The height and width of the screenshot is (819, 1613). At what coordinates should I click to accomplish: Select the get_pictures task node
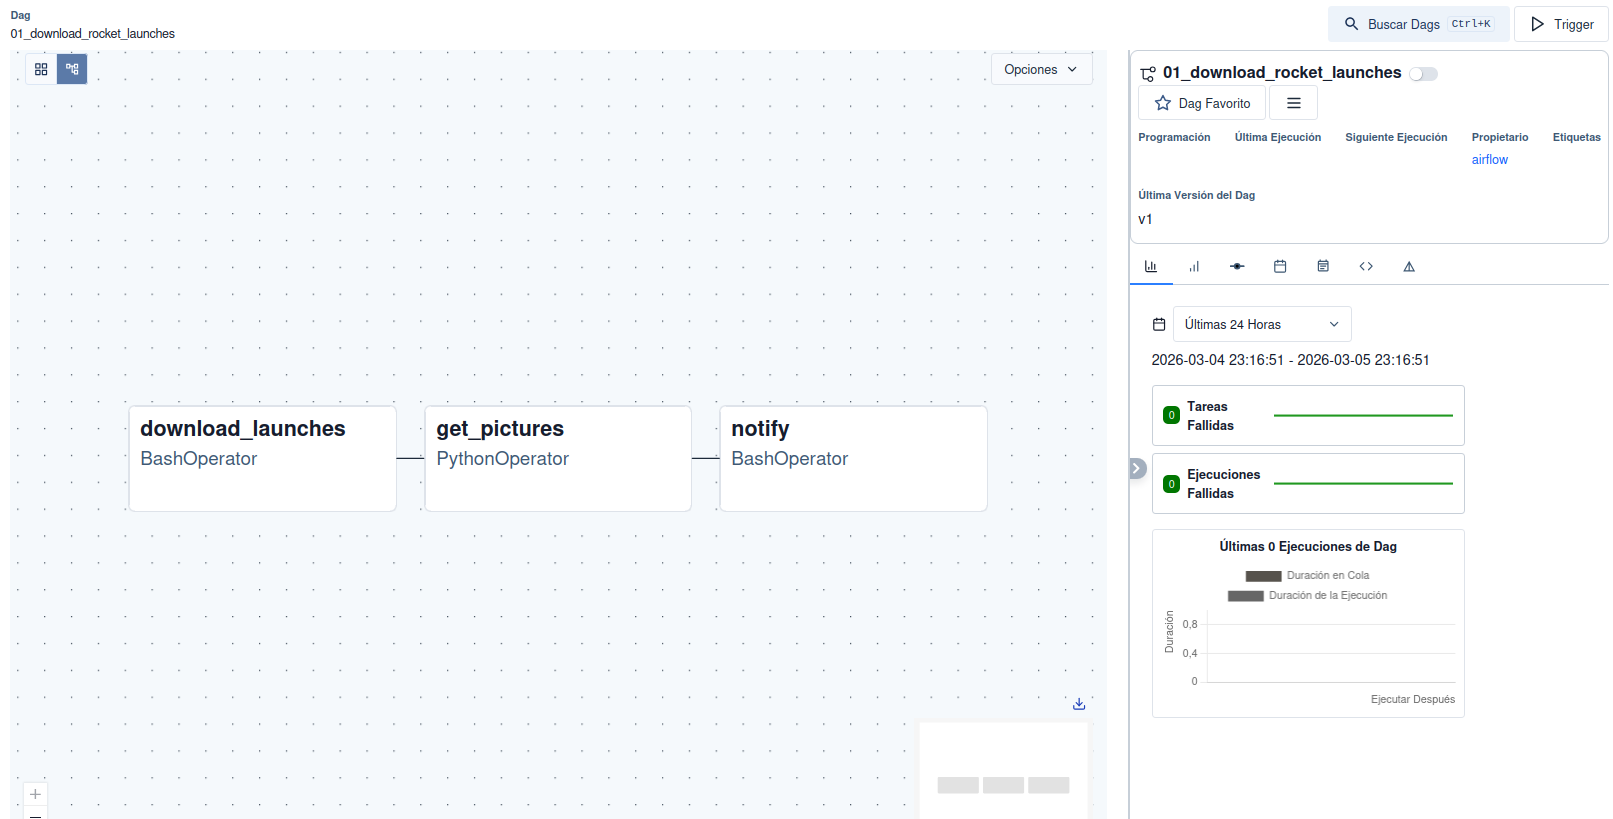point(558,458)
